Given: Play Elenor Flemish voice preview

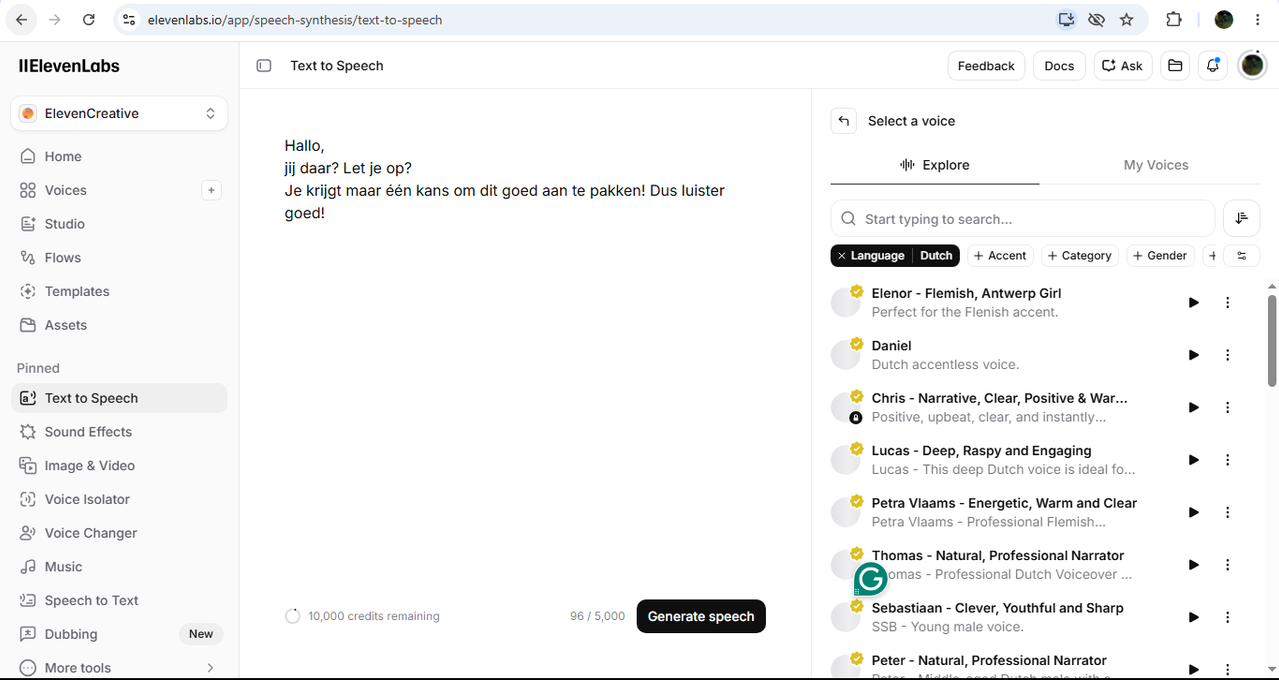Looking at the screenshot, I should [1193, 303].
